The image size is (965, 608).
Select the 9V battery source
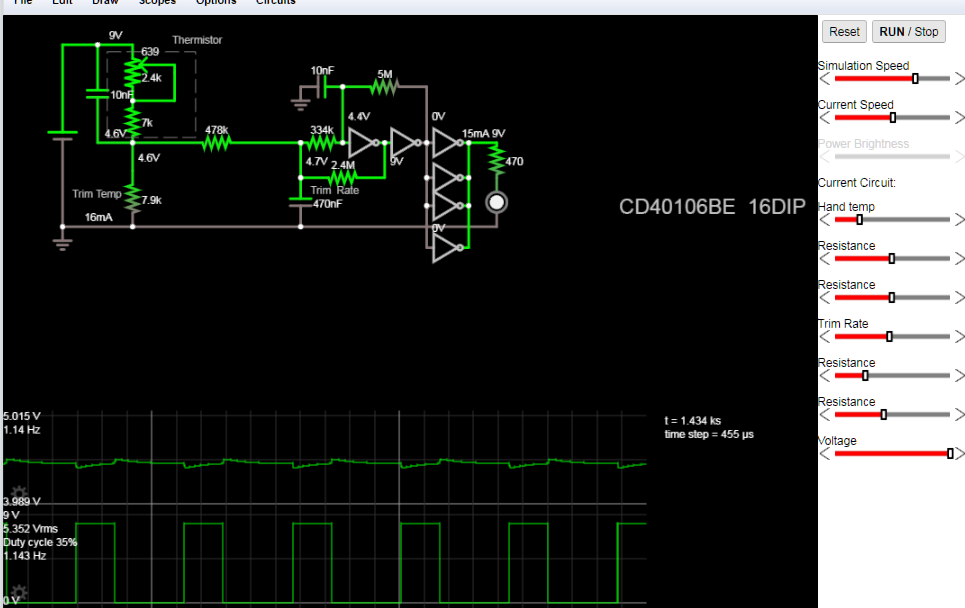62,135
